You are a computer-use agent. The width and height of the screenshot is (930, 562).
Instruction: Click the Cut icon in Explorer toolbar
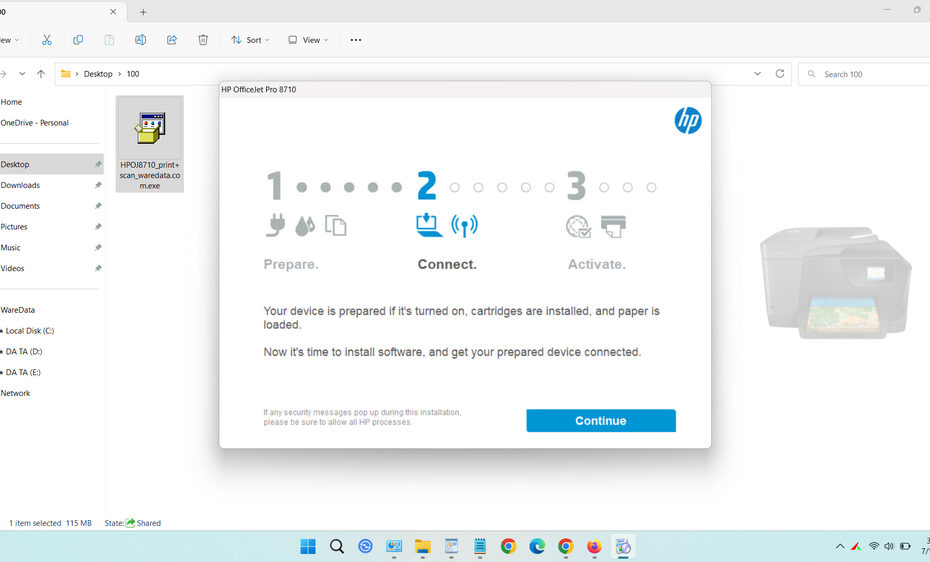[x=47, y=40]
